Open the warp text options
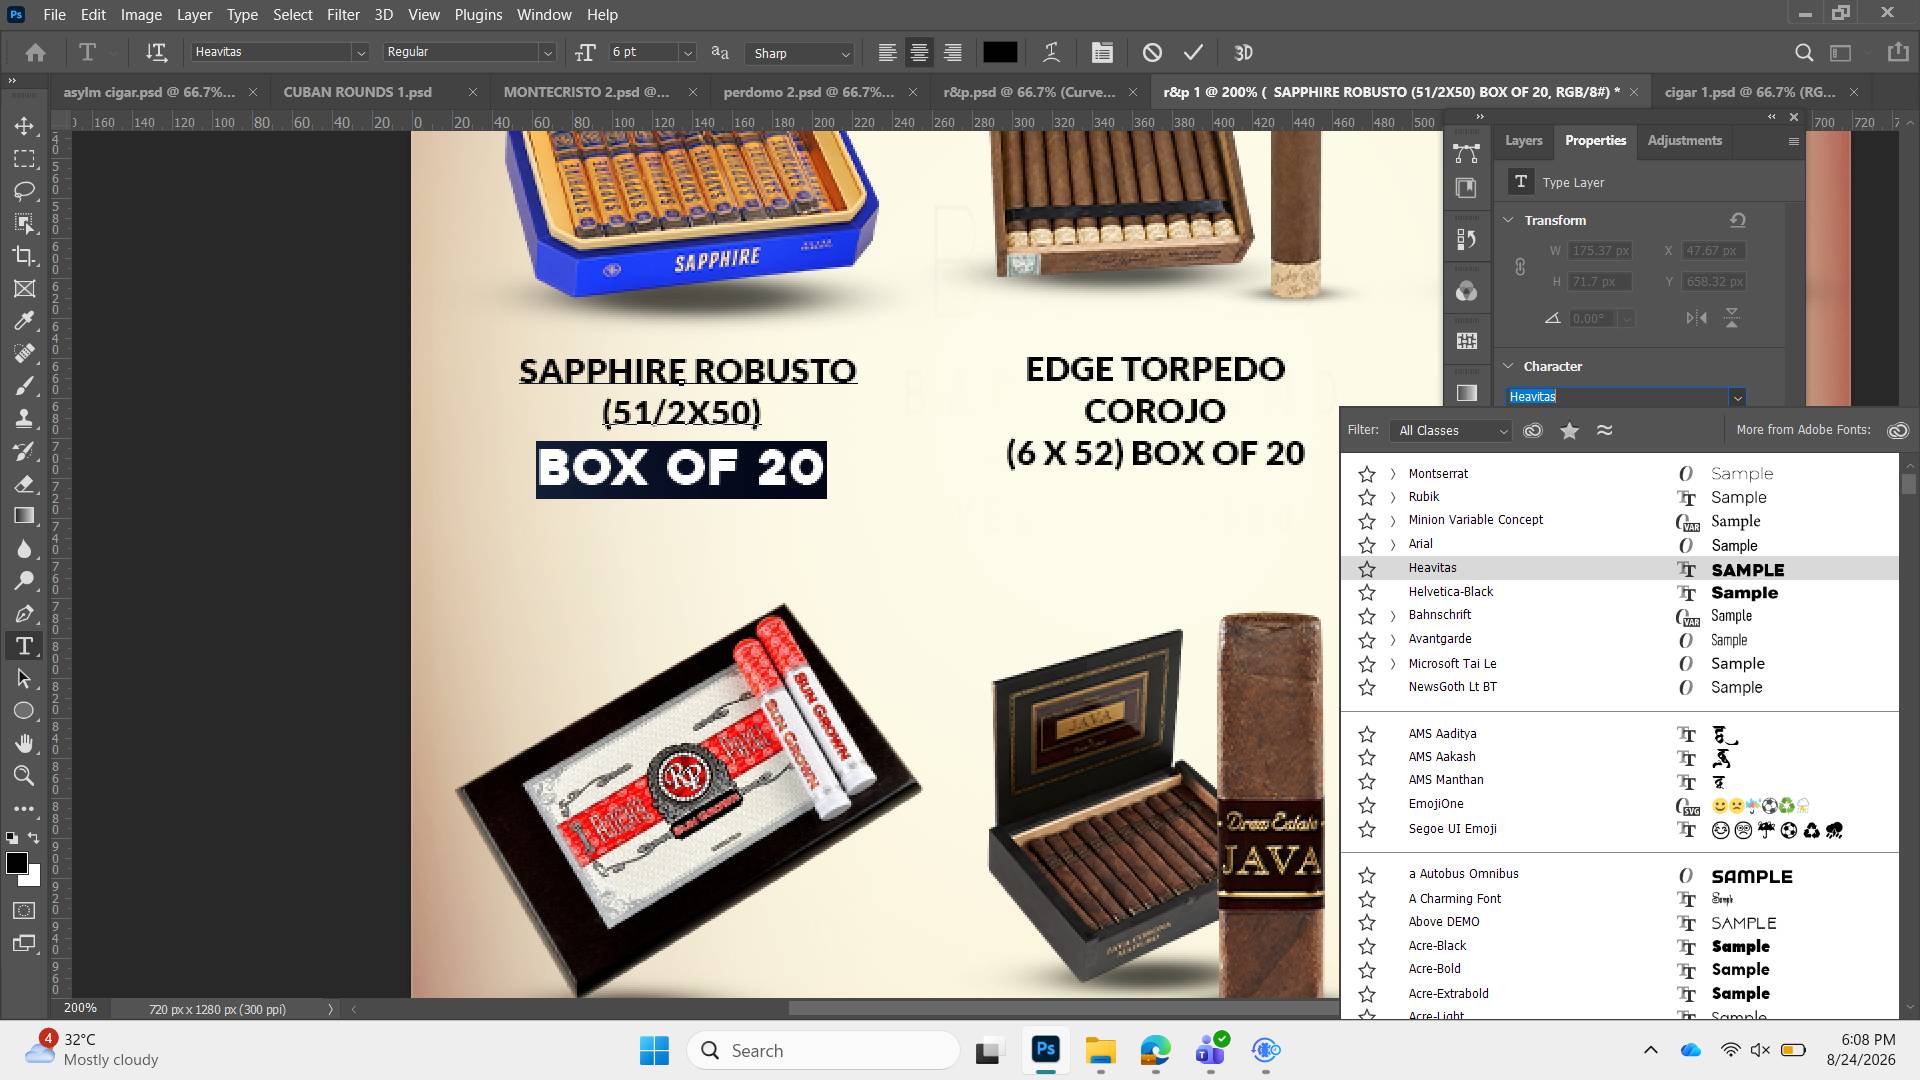The height and width of the screenshot is (1080, 1920). coord(1051,53)
